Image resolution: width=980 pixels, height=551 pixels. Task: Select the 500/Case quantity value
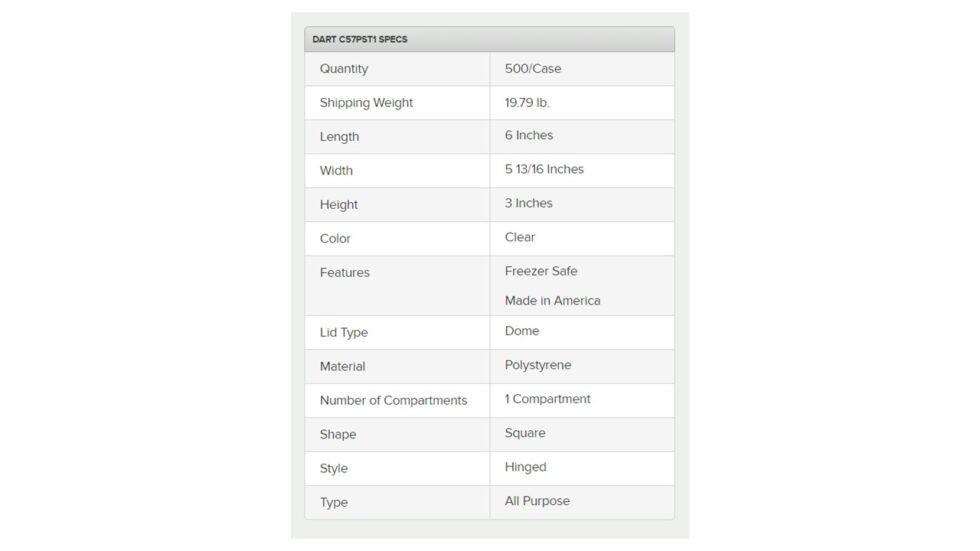(x=533, y=69)
